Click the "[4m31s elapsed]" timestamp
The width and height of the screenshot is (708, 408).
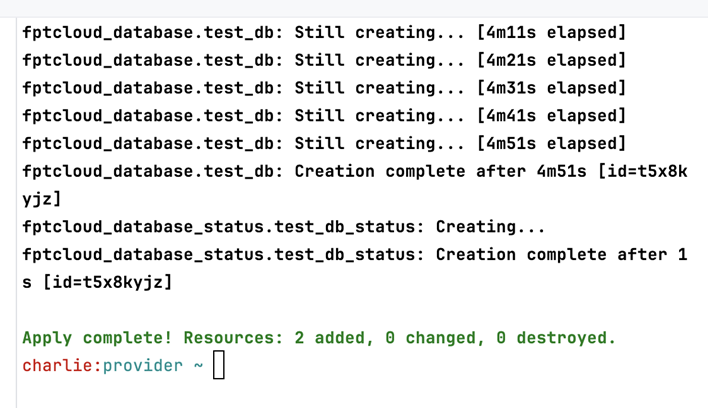551,89
